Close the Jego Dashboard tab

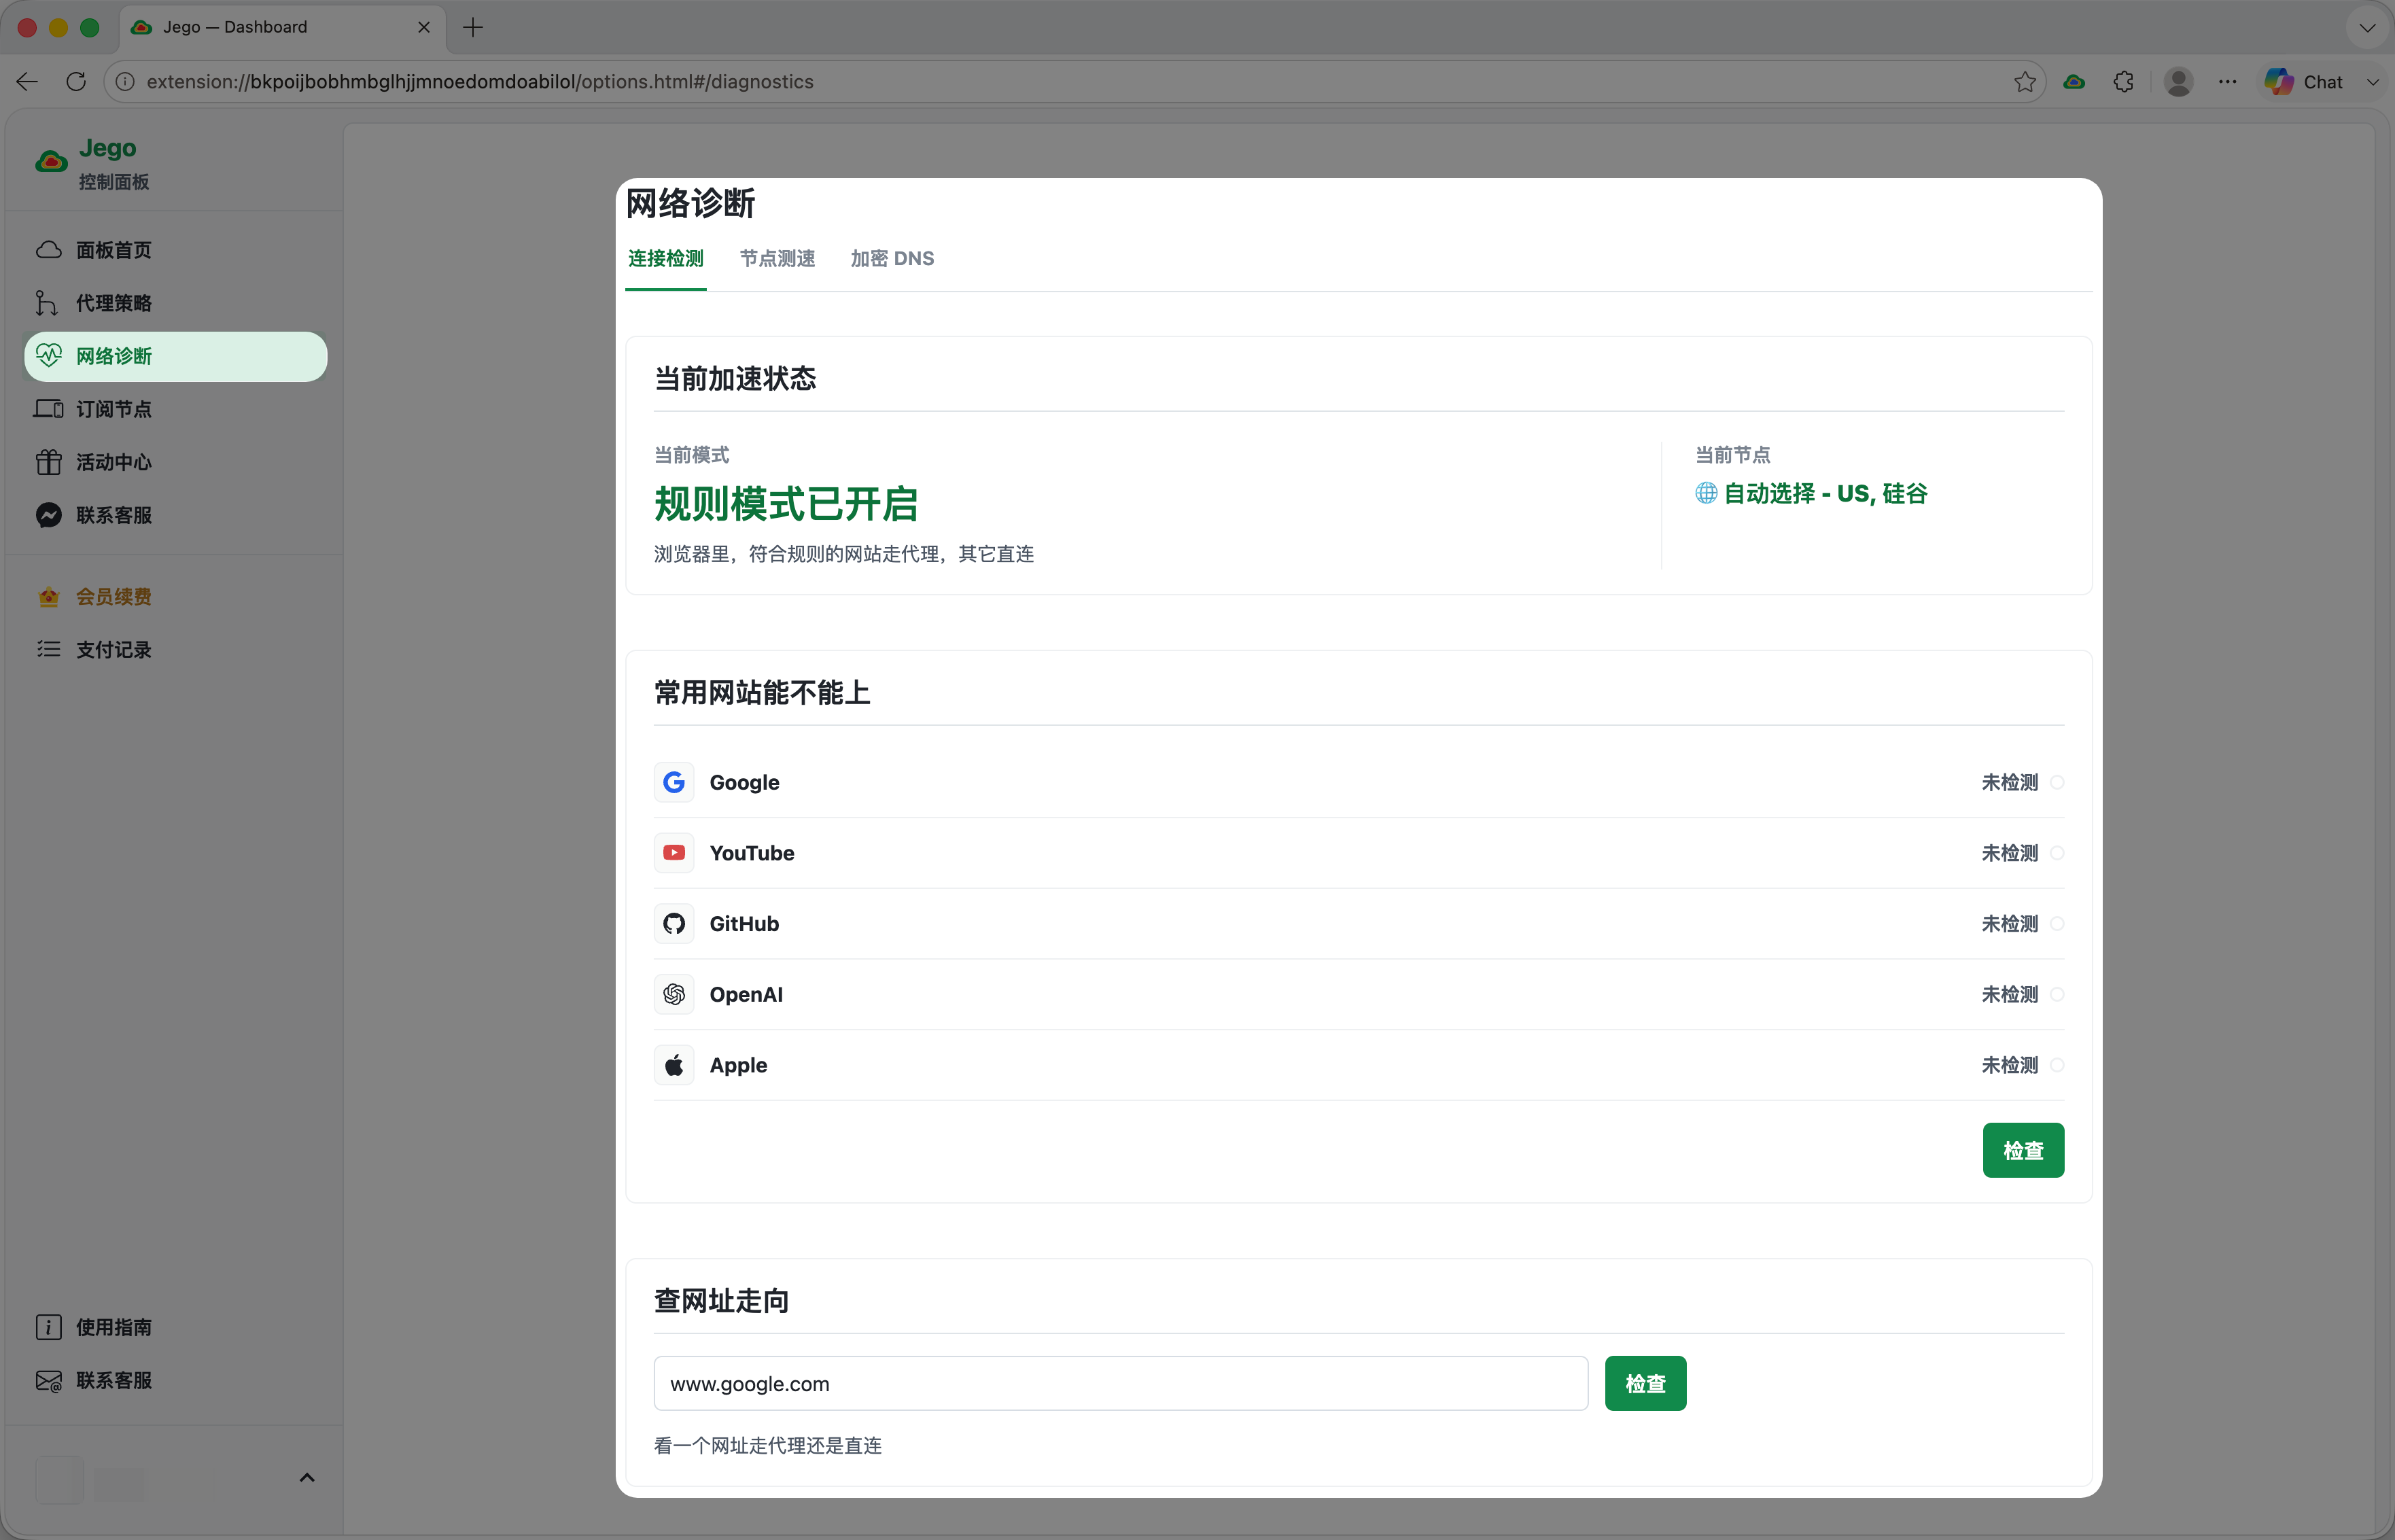424,27
